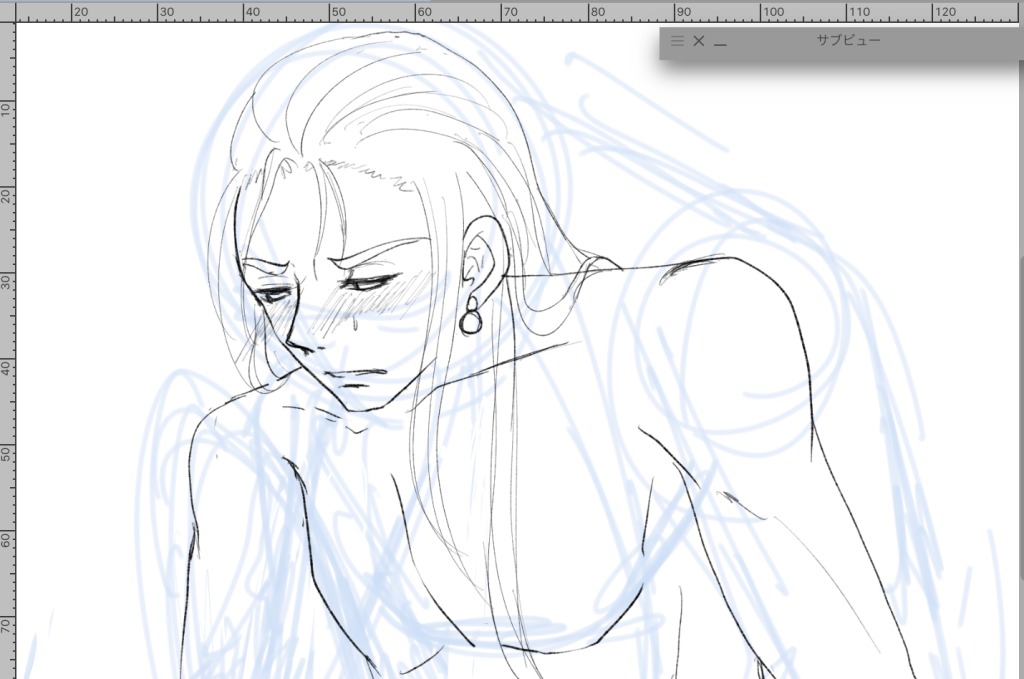Click the 120 mark on horizontal ruler
1024x679 pixels.
pyautogui.click(x=941, y=12)
